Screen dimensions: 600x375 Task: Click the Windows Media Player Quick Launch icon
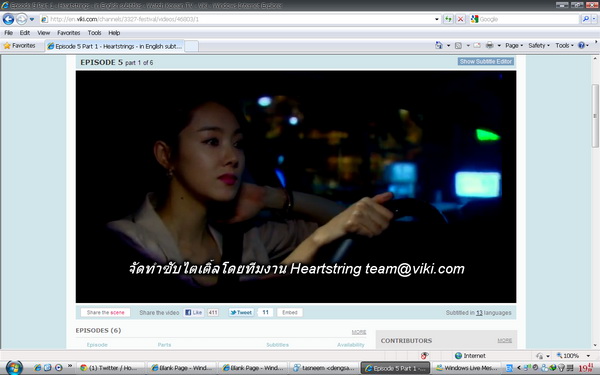tap(58, 368)
